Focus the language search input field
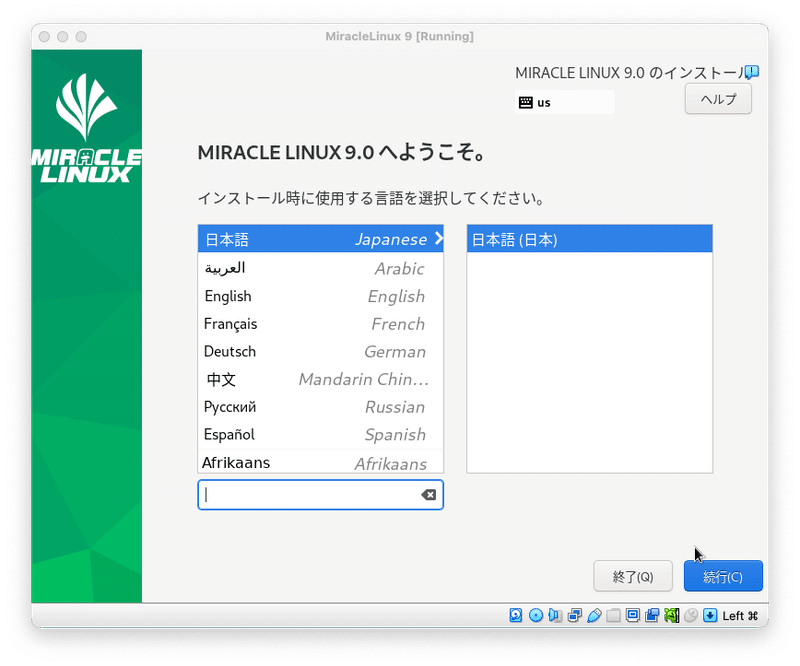800x666 pixels. tap(320, 495)
